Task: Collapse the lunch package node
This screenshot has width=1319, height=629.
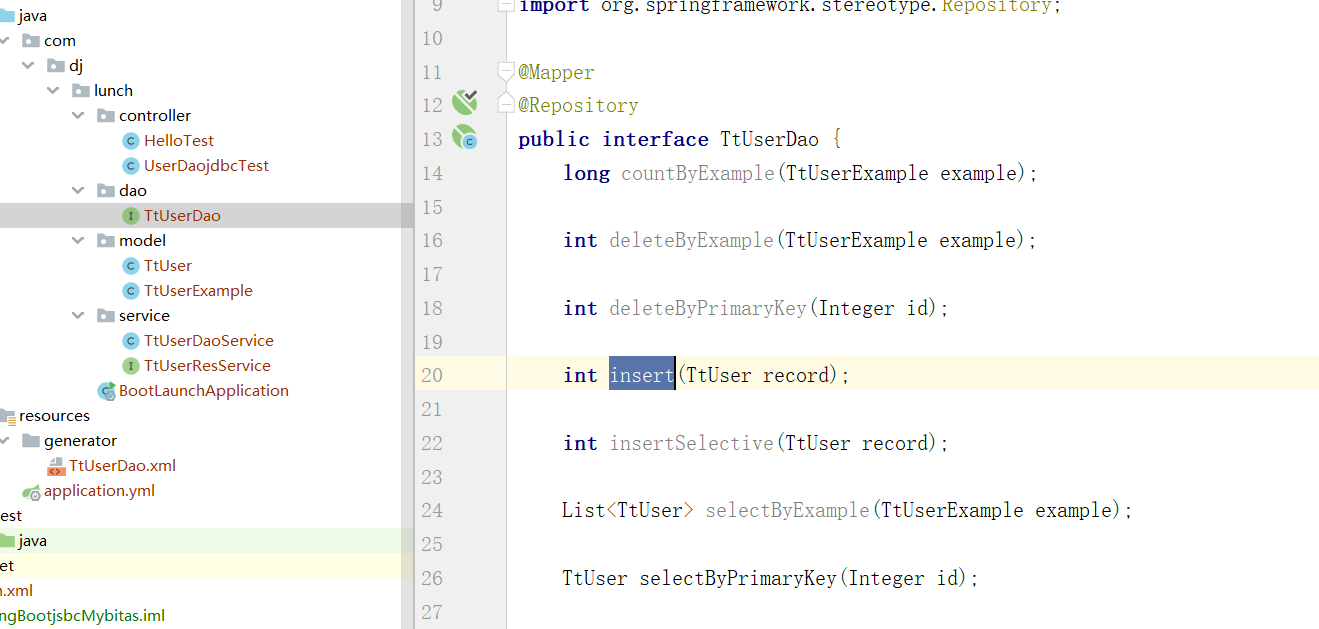Action: pos(53,91)
